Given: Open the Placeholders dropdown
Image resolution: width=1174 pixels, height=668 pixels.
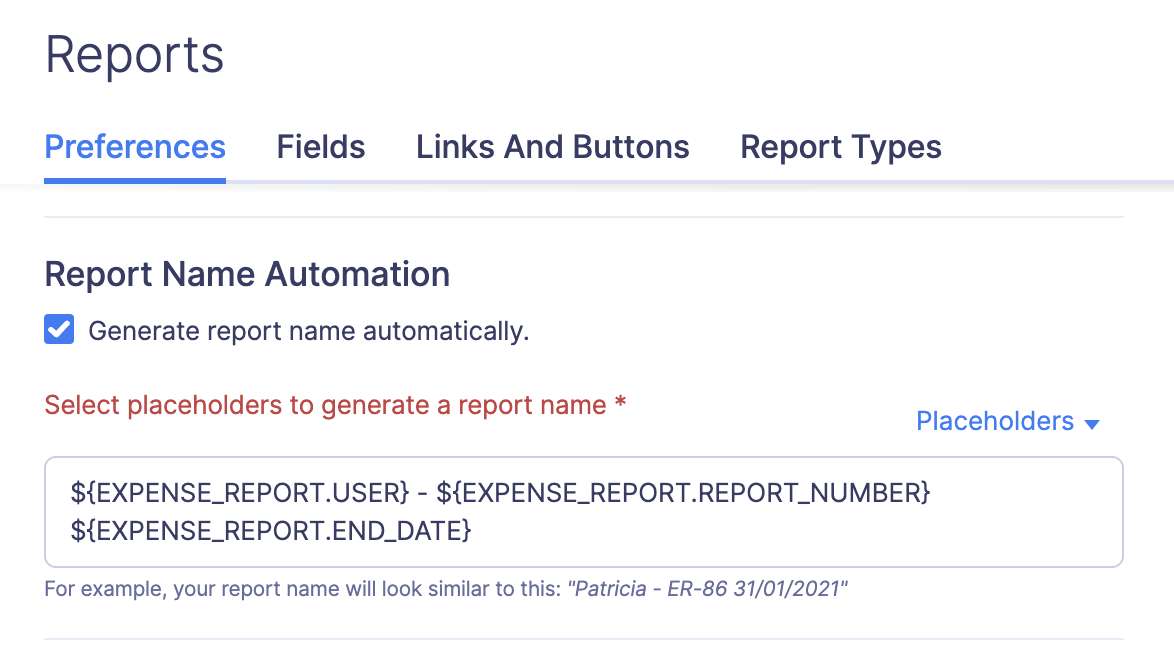Looking at the screenshot, I should tap(995, 421).
